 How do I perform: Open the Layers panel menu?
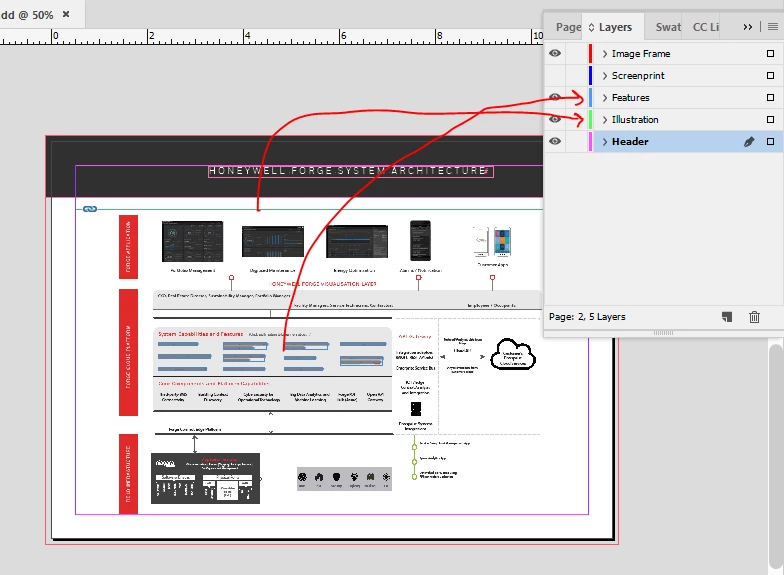(773, 27)
